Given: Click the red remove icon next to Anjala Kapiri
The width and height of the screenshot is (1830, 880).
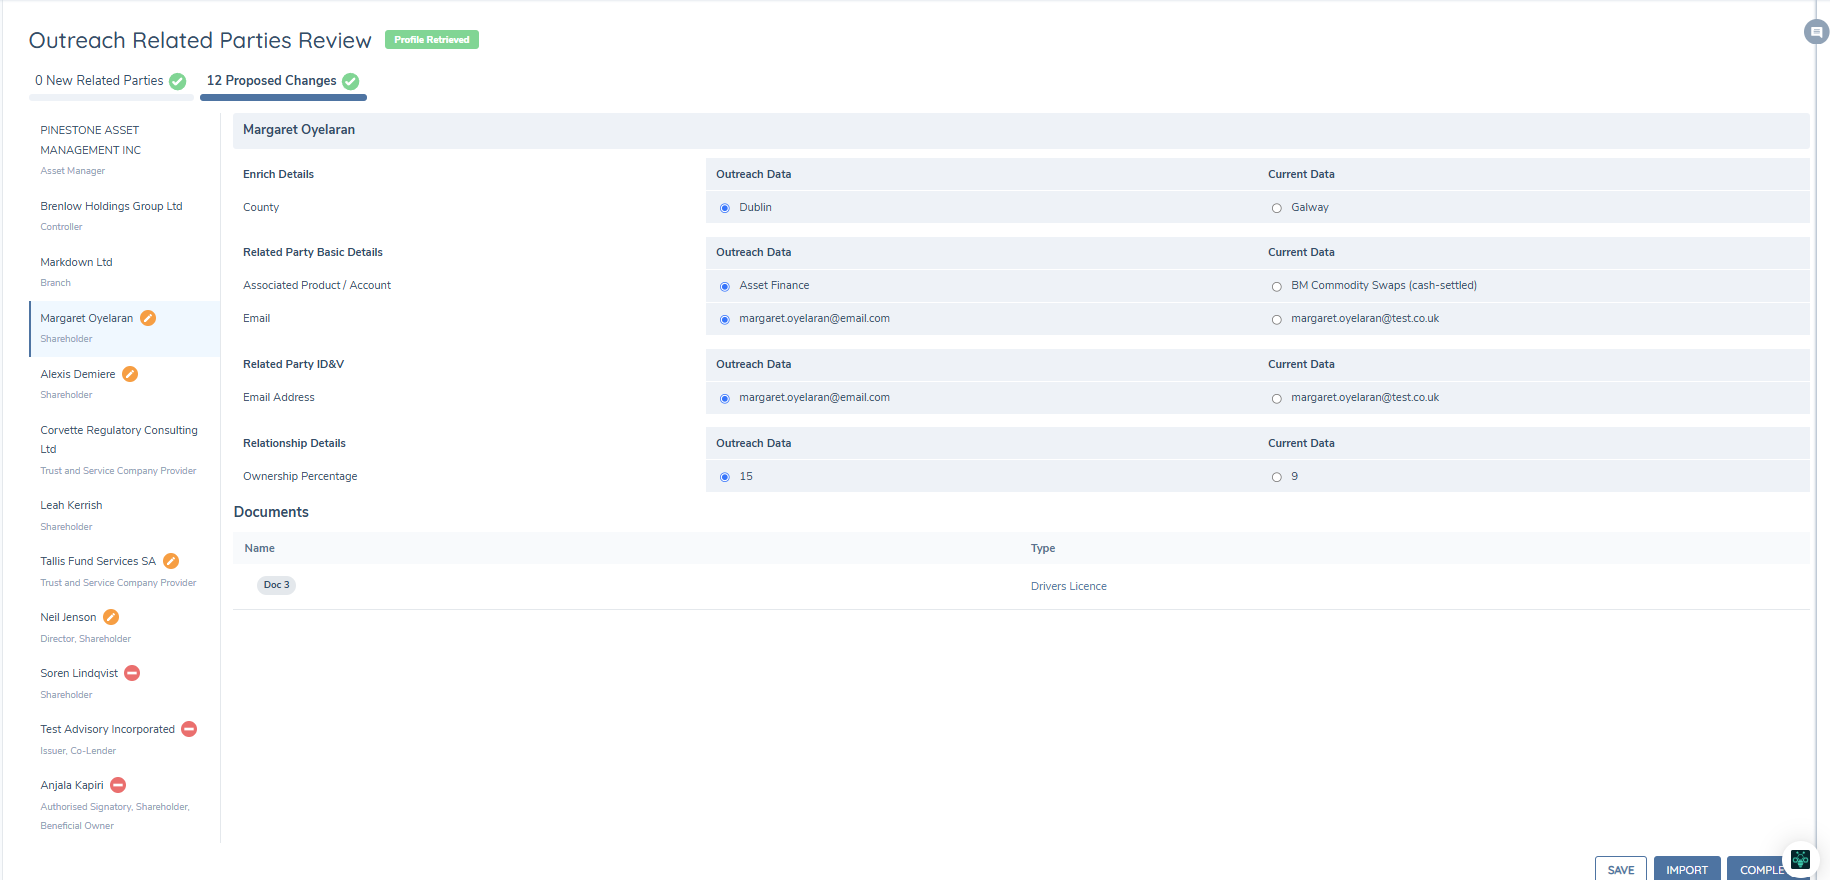Looking at the screenshot, I should point(118,785).
